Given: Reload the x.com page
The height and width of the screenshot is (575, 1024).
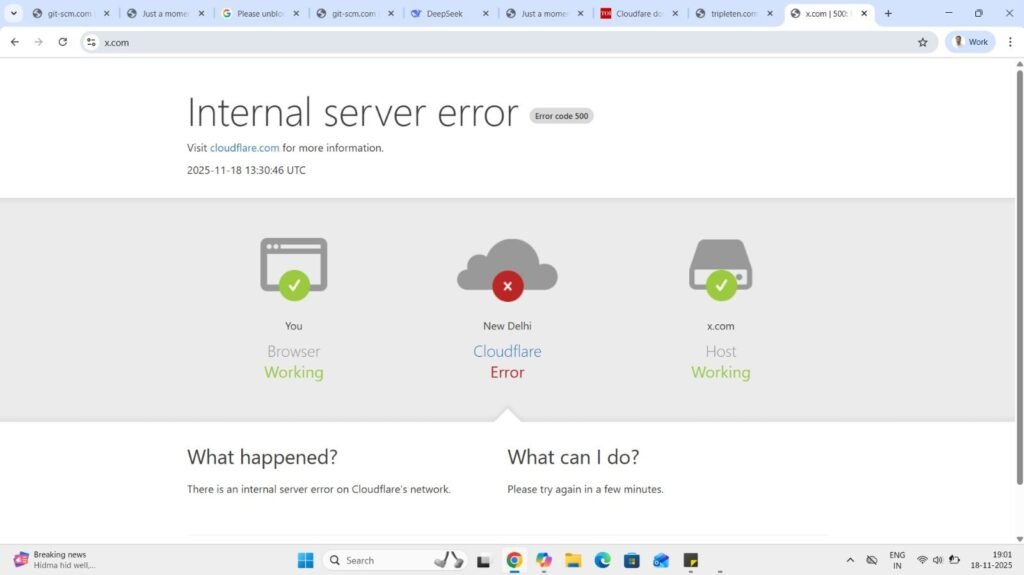Looking at the screenshot, I should (x=63, y=42).
